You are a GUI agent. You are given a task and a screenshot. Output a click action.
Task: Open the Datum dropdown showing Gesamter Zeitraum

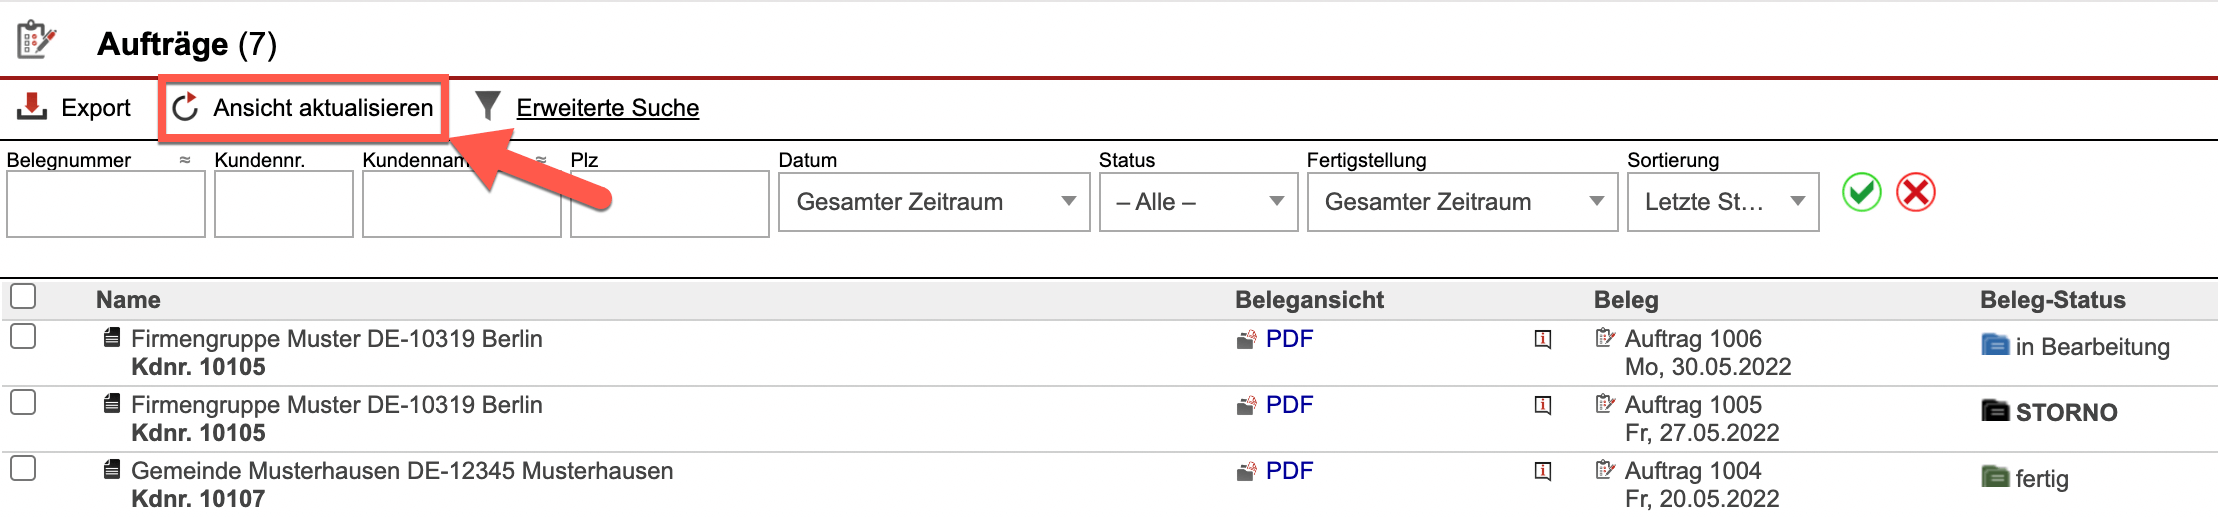933,202
